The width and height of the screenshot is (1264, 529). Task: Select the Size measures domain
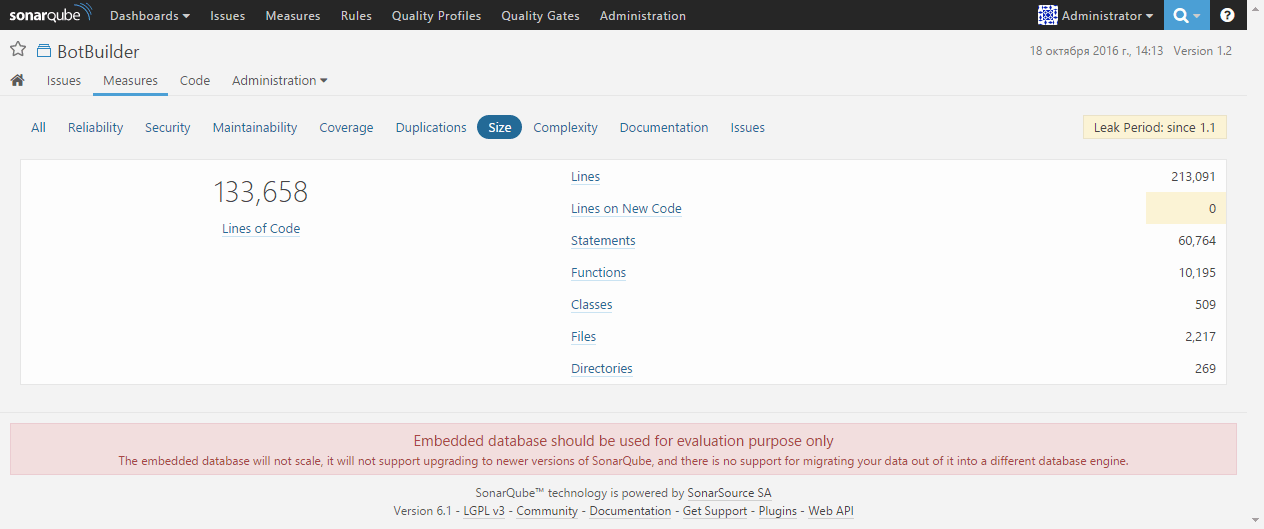click(x=500, y=127)
